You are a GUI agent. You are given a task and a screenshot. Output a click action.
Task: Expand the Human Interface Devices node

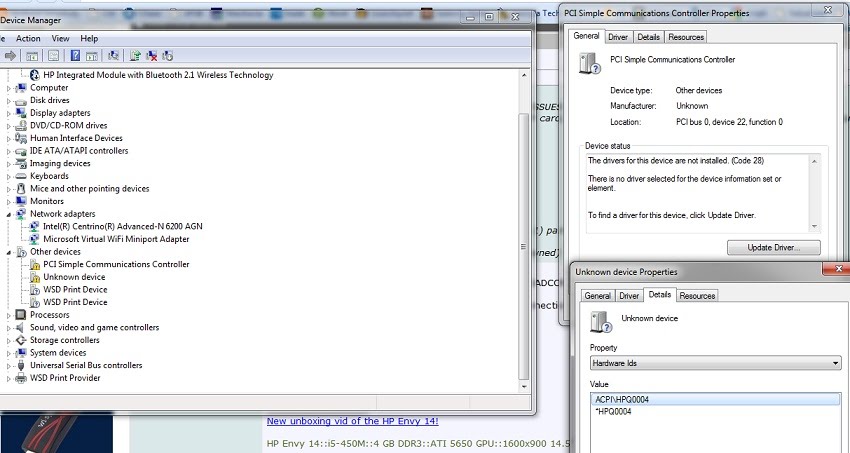pyautogui.click(x=9, y=138)
